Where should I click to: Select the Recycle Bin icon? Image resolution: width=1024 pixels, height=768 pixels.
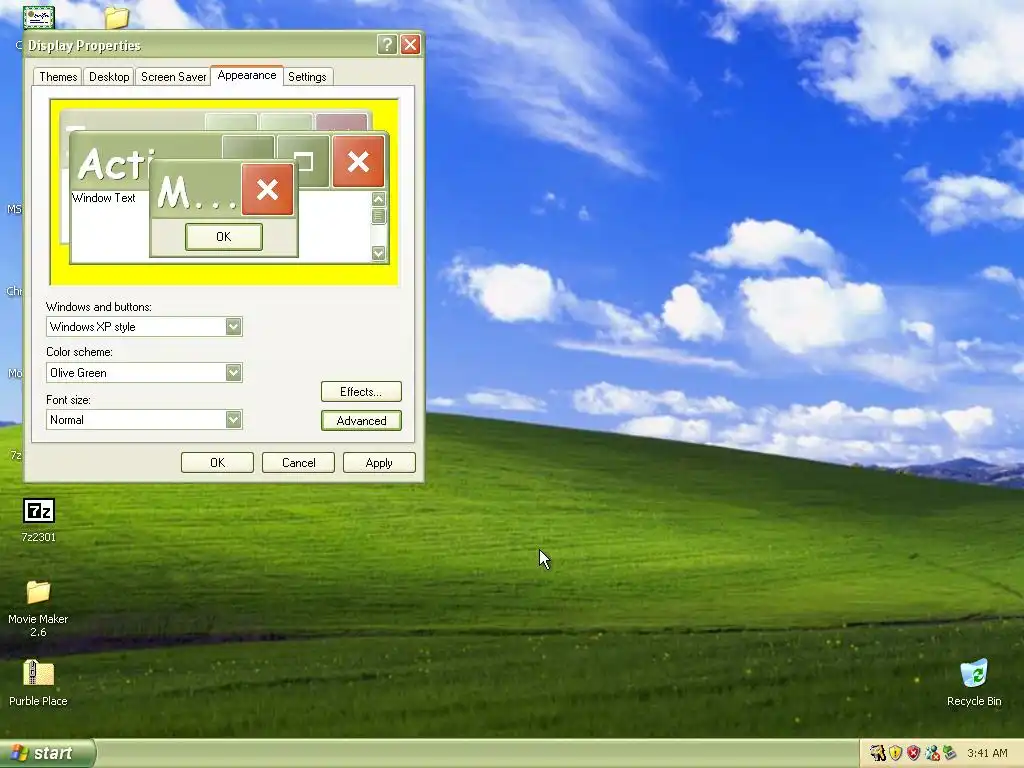(974, 673)
